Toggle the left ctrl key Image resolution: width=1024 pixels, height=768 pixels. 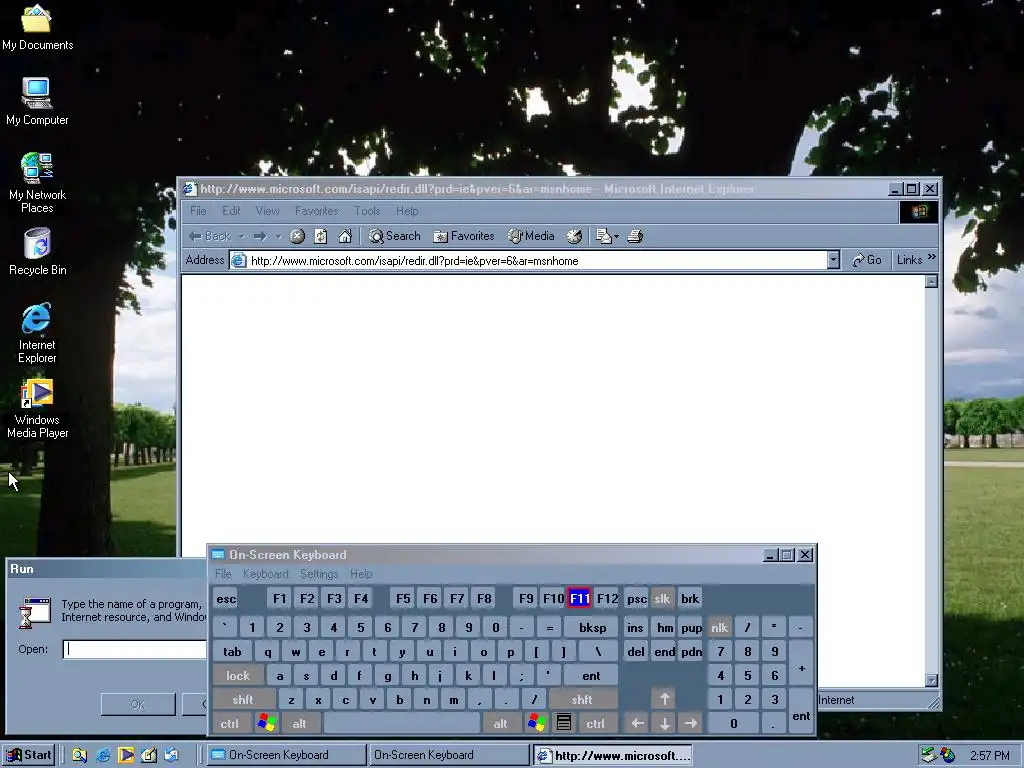point(229,724)
